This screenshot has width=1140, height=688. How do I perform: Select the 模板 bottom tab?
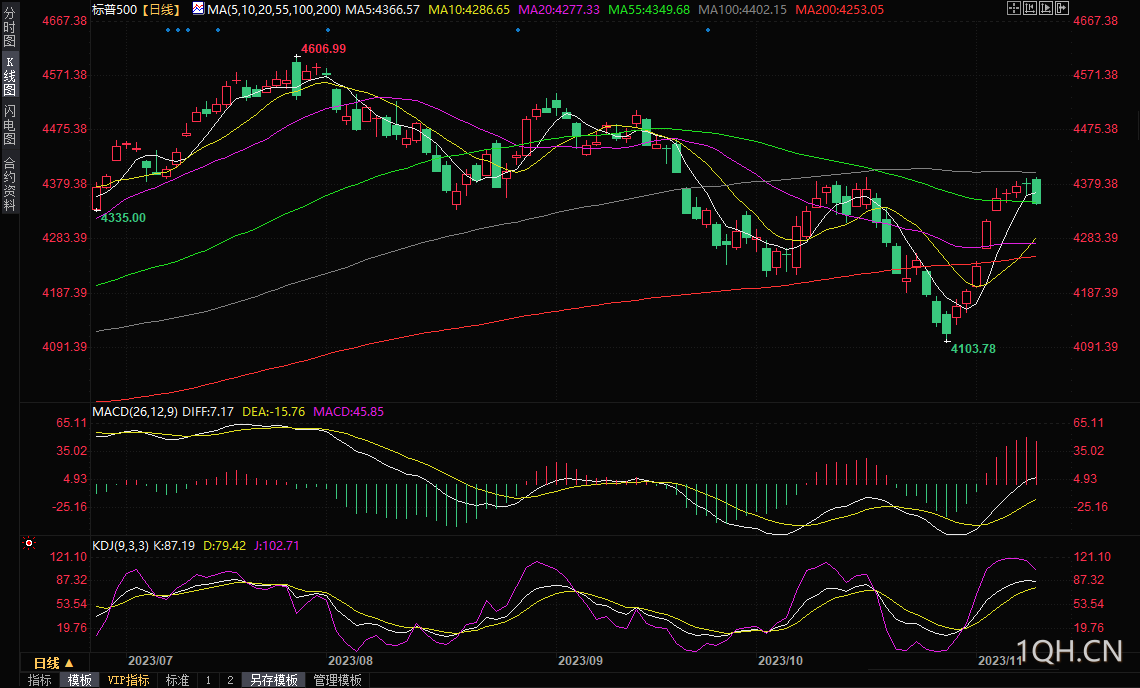click(x=79, y=680)
